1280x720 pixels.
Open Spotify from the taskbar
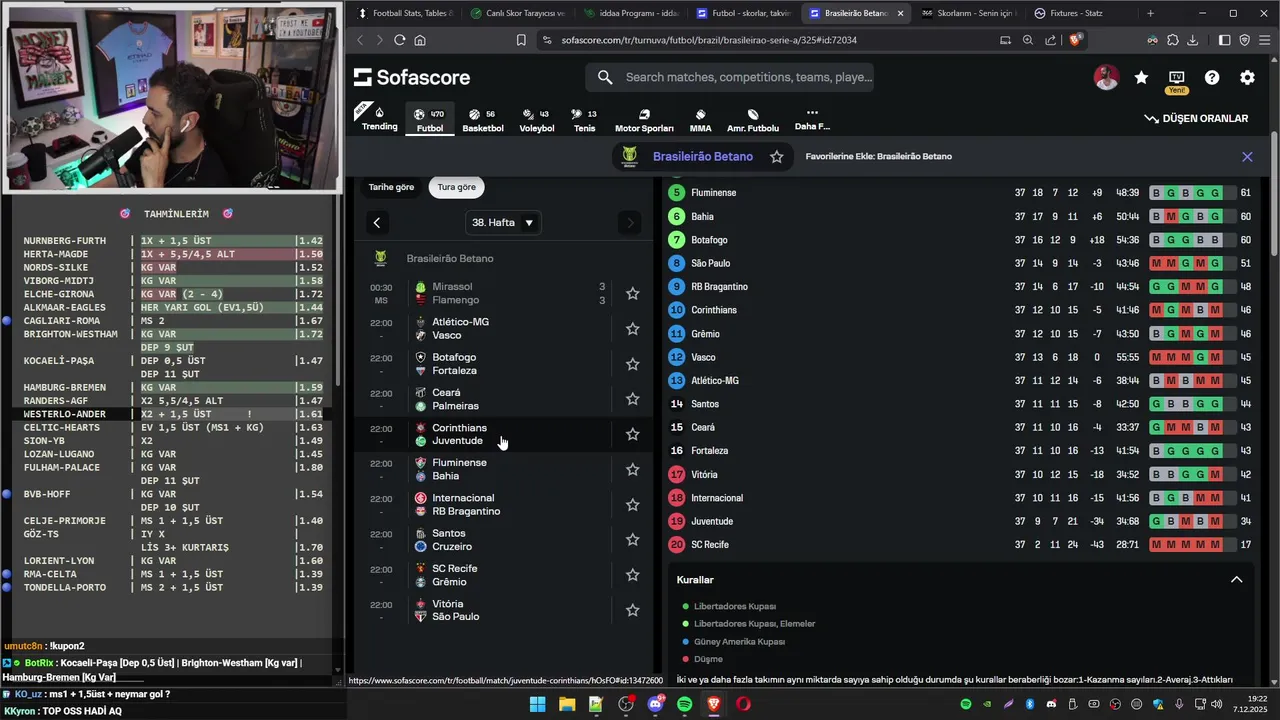pyautogui.click(x=684, y=704)
